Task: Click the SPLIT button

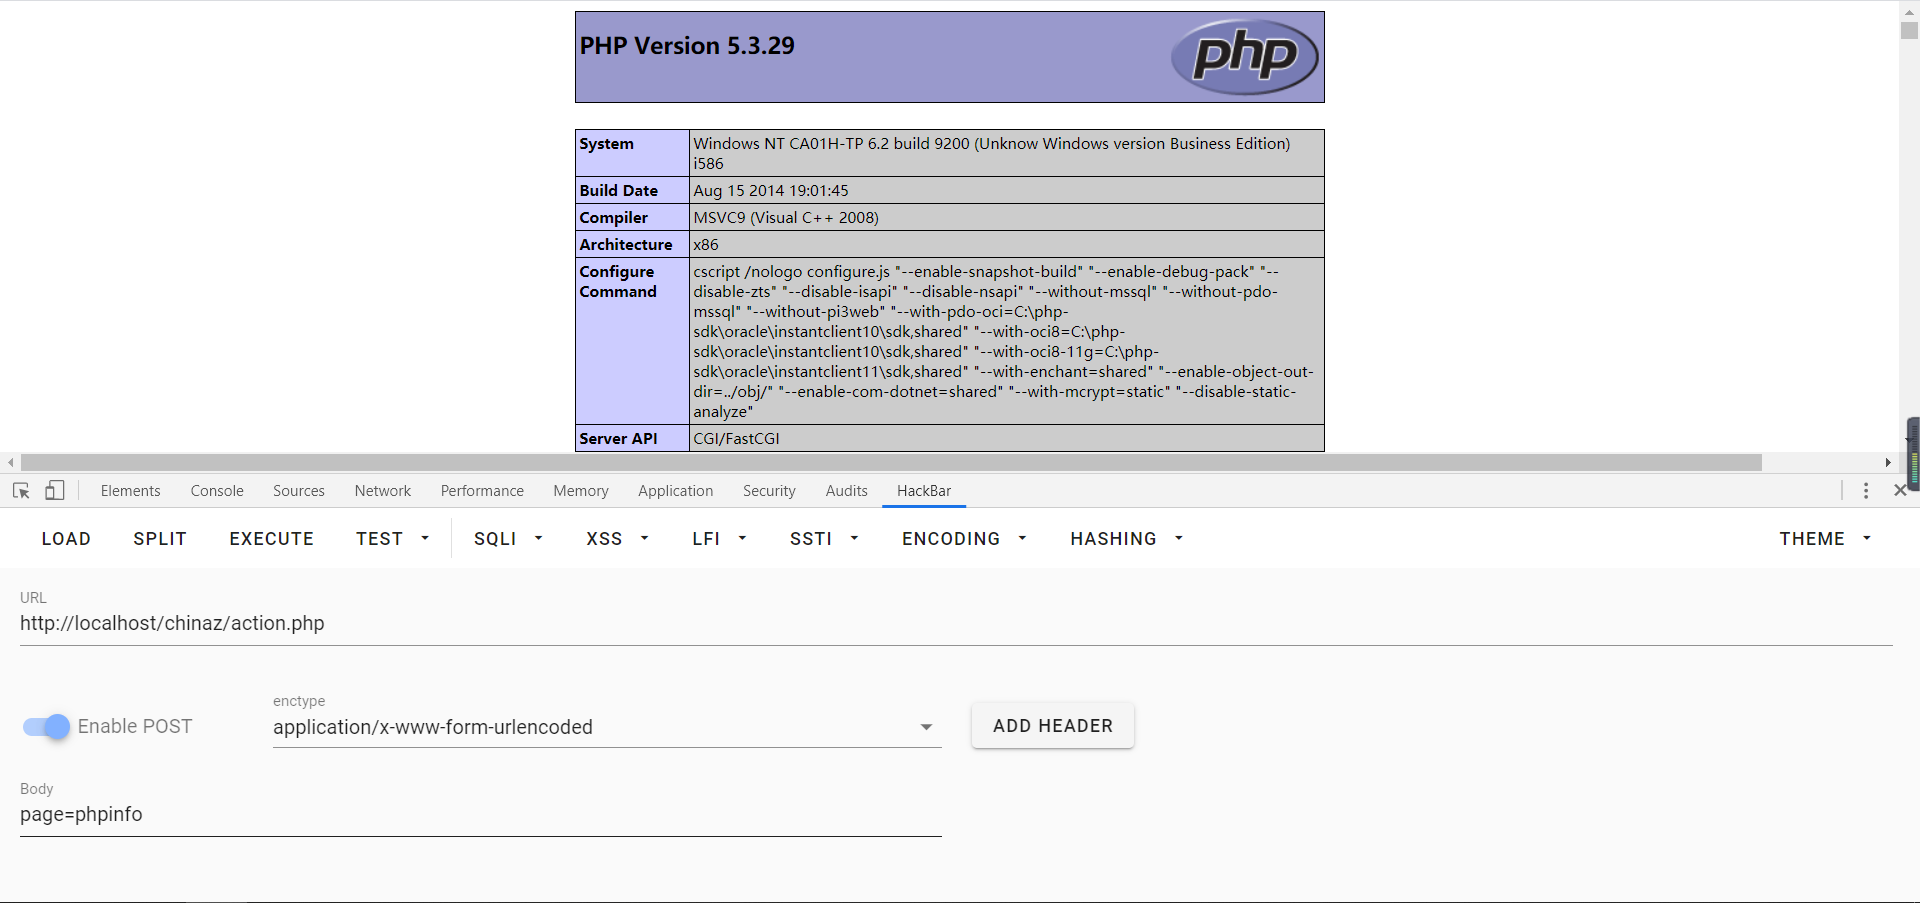Action: click(x=160, y=539)
